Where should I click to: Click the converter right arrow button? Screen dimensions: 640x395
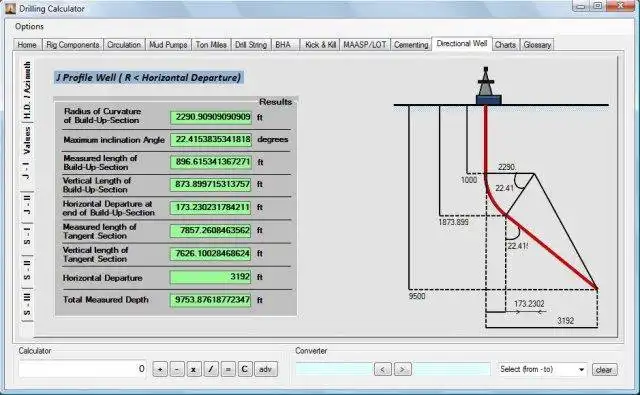coord(402,369)
